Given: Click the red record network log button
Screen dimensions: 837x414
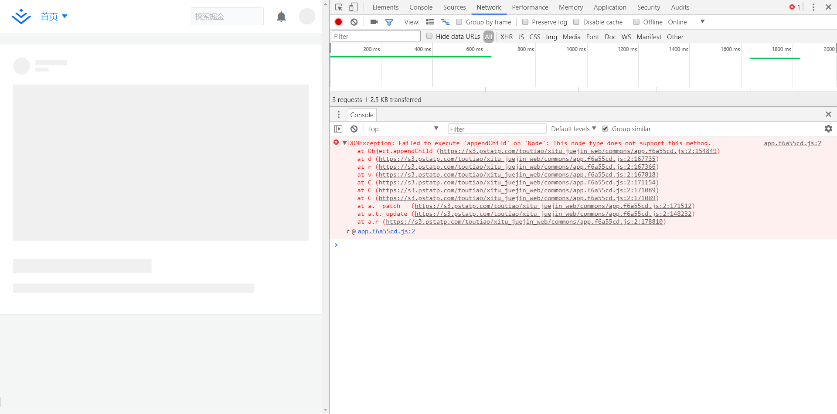Looking at the screenshot, I should [x=338, y=21].
